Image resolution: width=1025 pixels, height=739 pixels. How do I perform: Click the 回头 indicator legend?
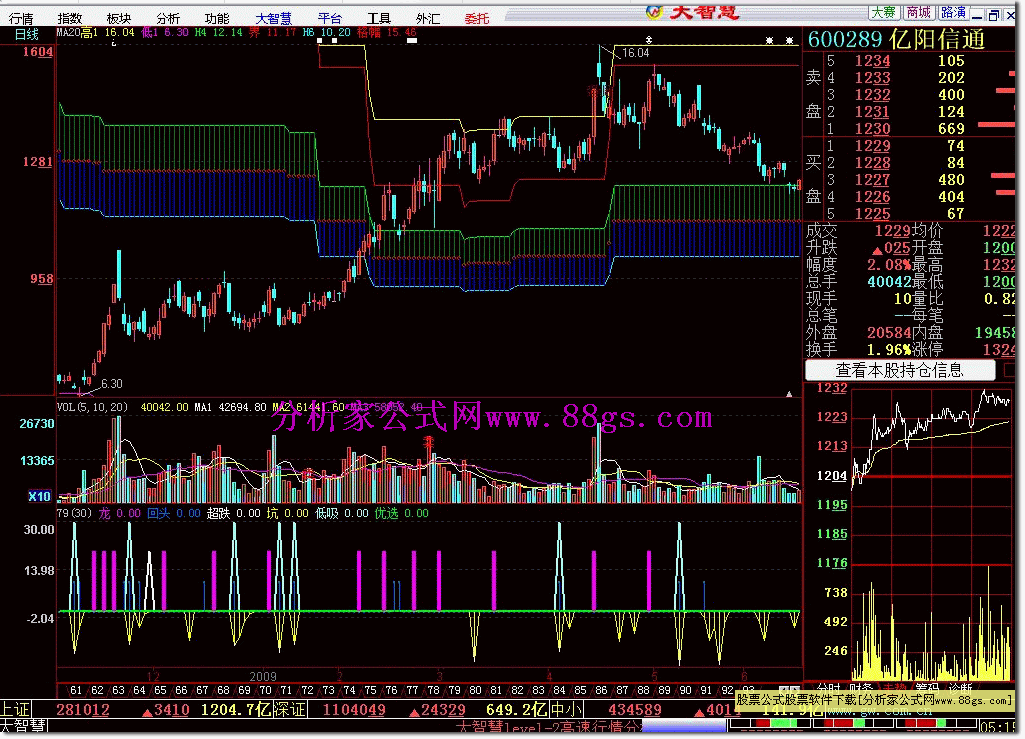point(159,513)
